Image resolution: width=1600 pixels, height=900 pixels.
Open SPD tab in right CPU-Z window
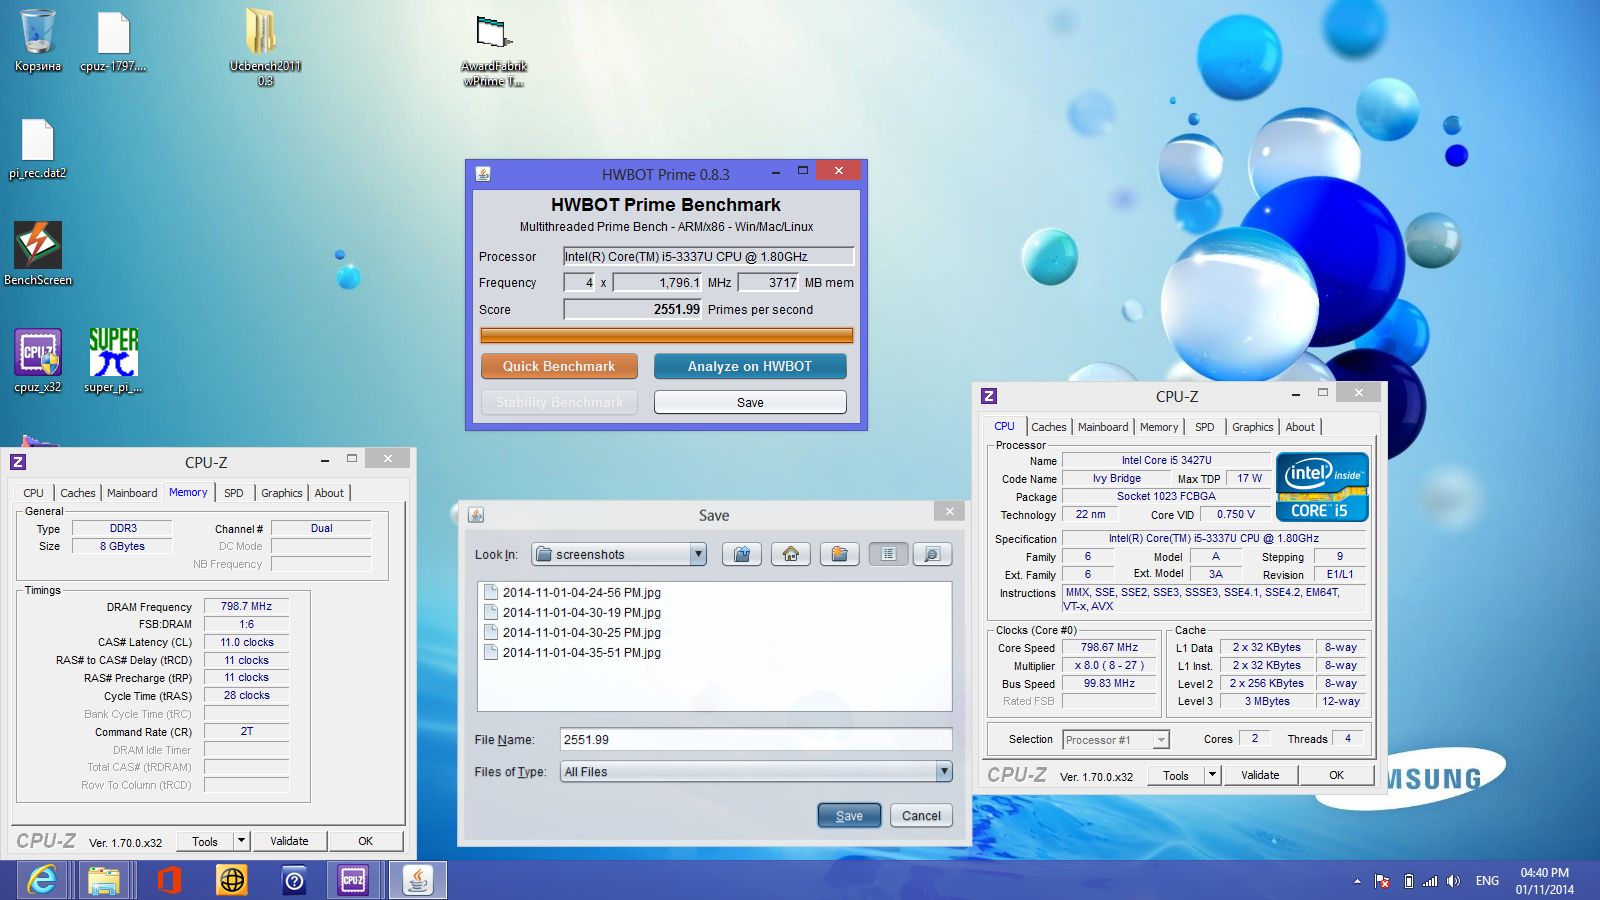point(1205,427)
